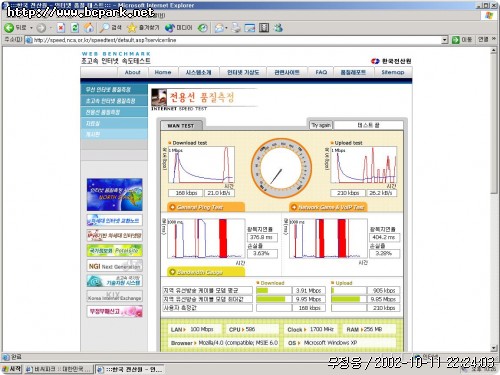The image size is (500, 375).
Task: Click the 168 kbps download value
Action: pos(186,193)
